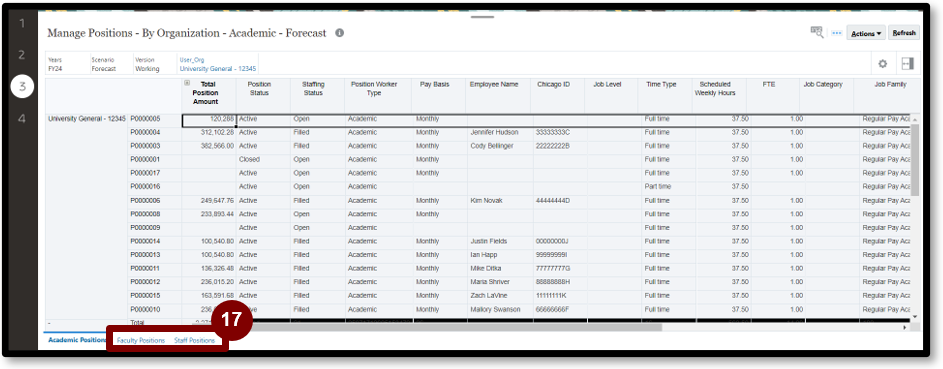
Task: Open the gear settings icon
Action: point(883,64)
